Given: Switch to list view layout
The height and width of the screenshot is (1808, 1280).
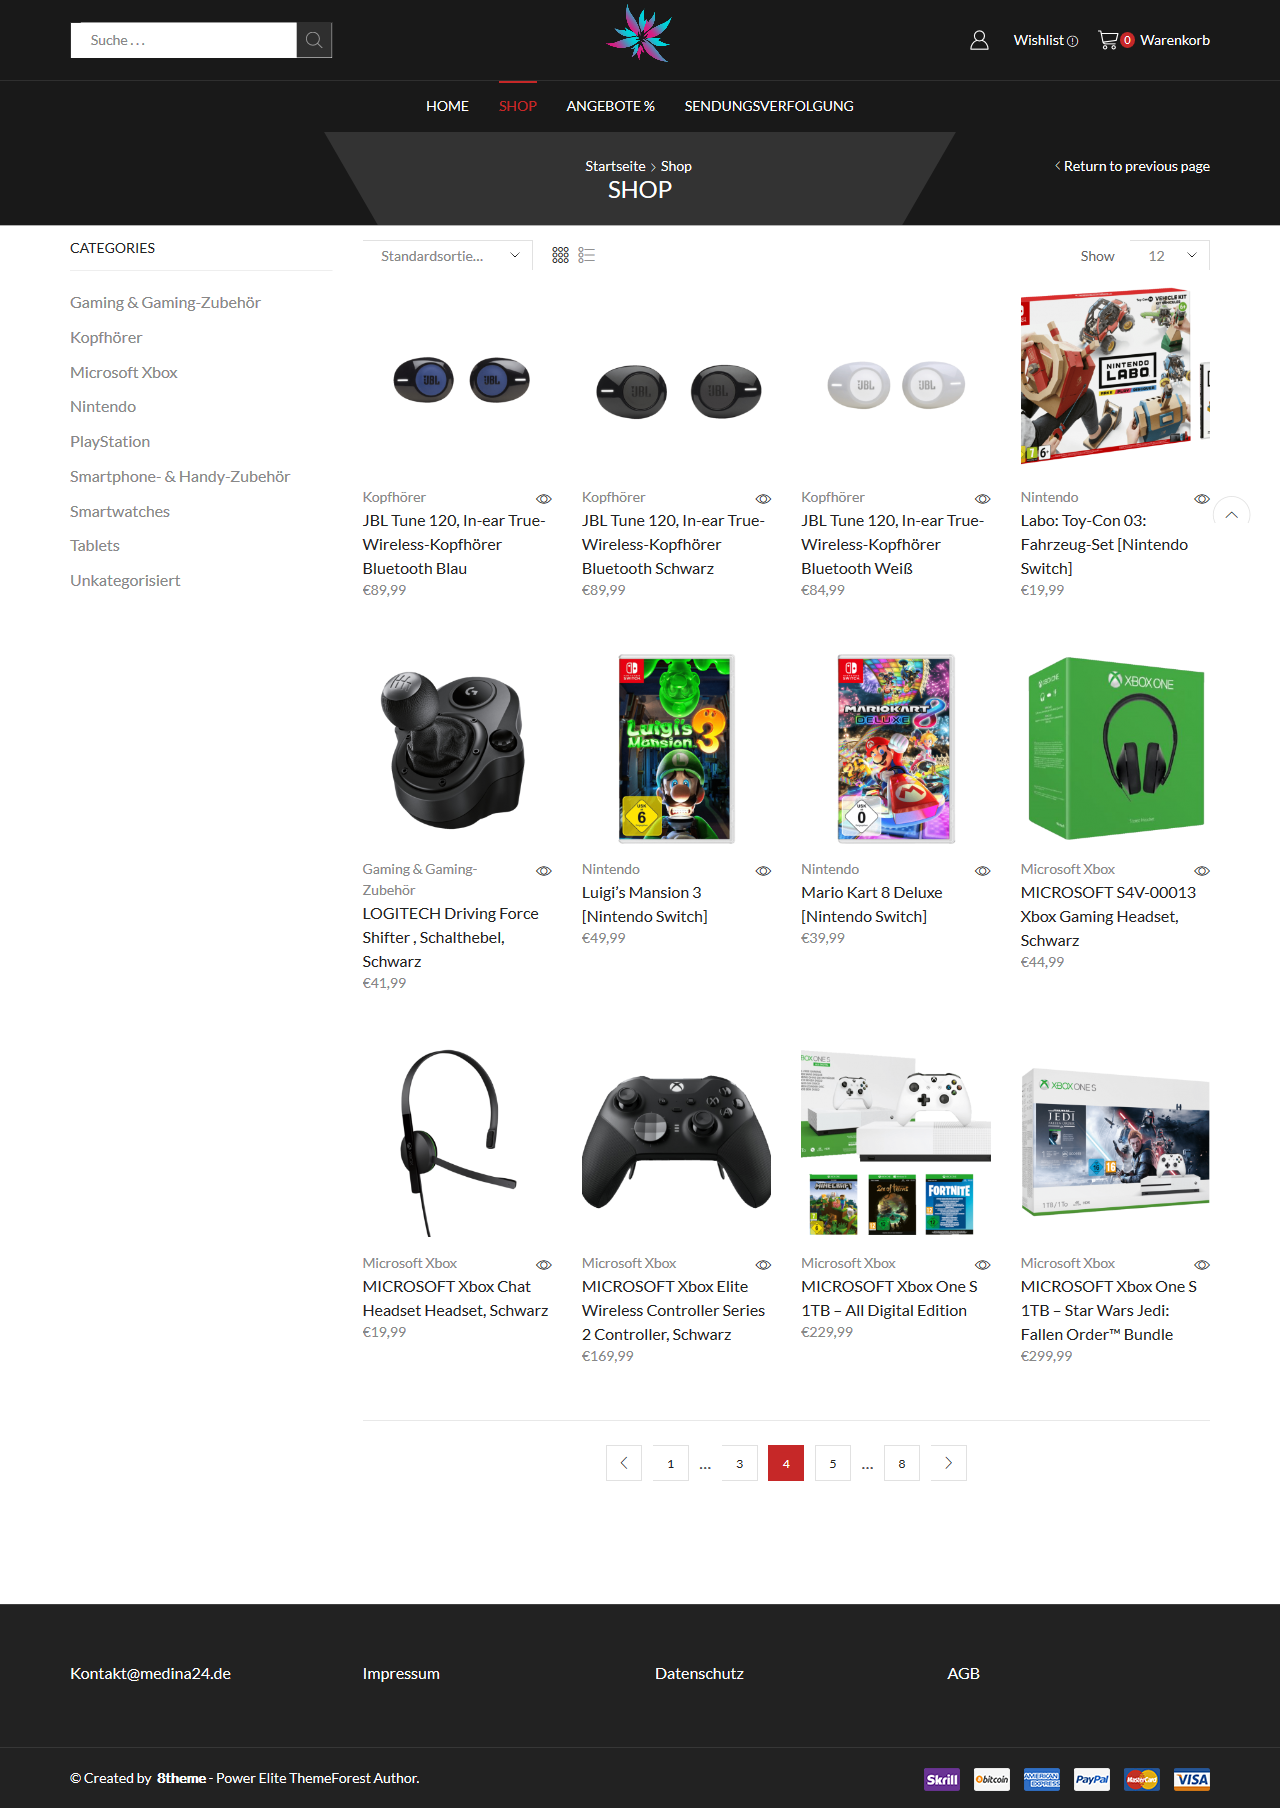Looking at the screenshot, I should coord(587,256).
